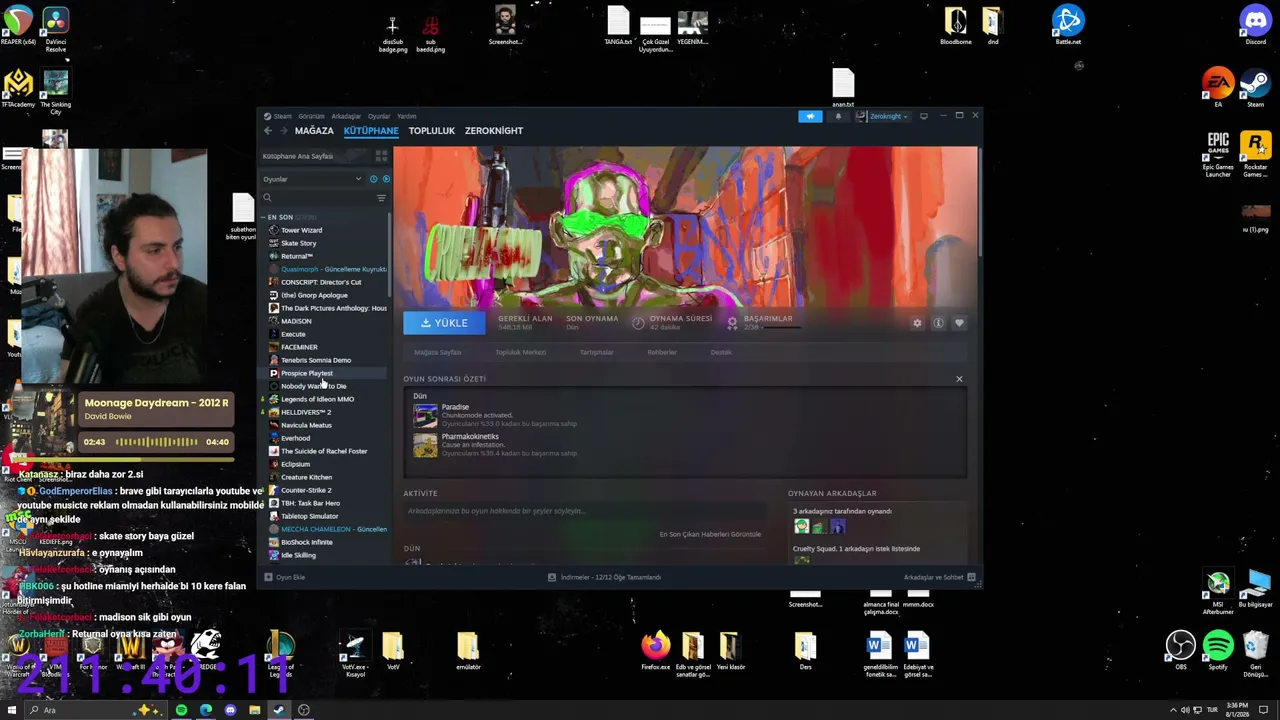The image size is (1280, 720).
Task: Select Tower Wizard in the library
Action: [301, 230]
